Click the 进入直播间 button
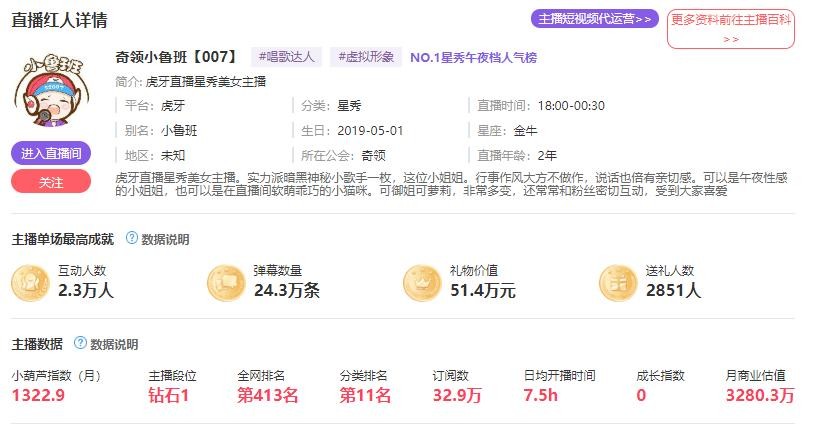814x426 pixels. pos(51,153)
